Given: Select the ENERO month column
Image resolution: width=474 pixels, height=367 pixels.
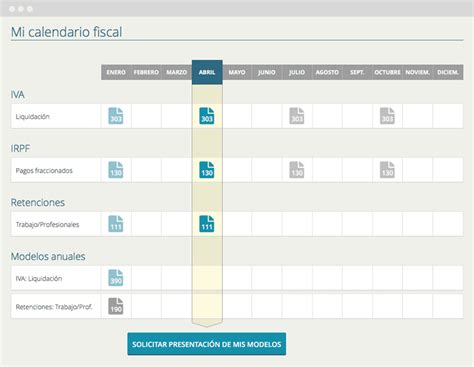Looking at the screenshot, I should (116, 72).
